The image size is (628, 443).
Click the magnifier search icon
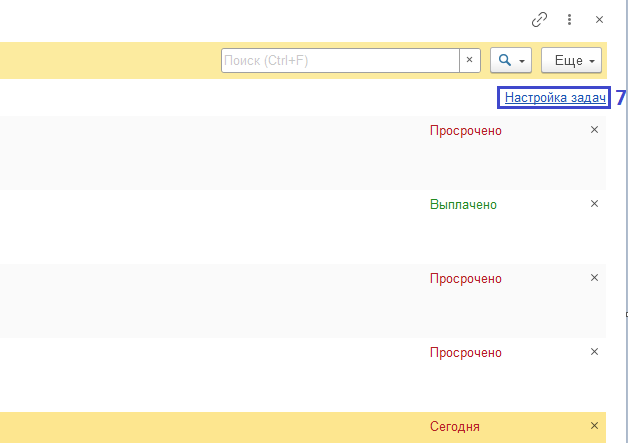(x=505, y=60)
